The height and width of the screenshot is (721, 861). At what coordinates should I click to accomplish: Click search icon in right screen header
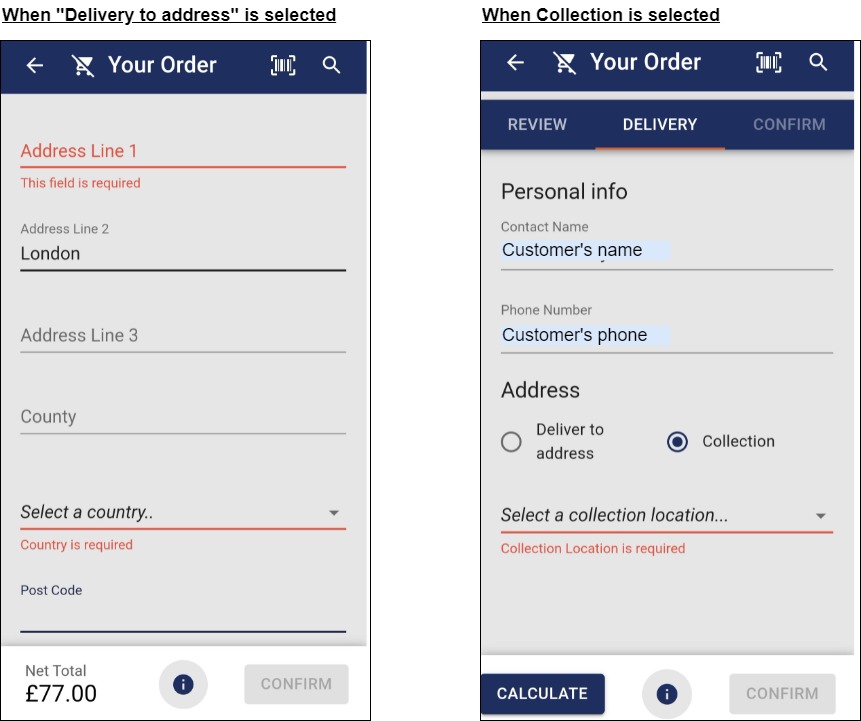tap(818, 62)
